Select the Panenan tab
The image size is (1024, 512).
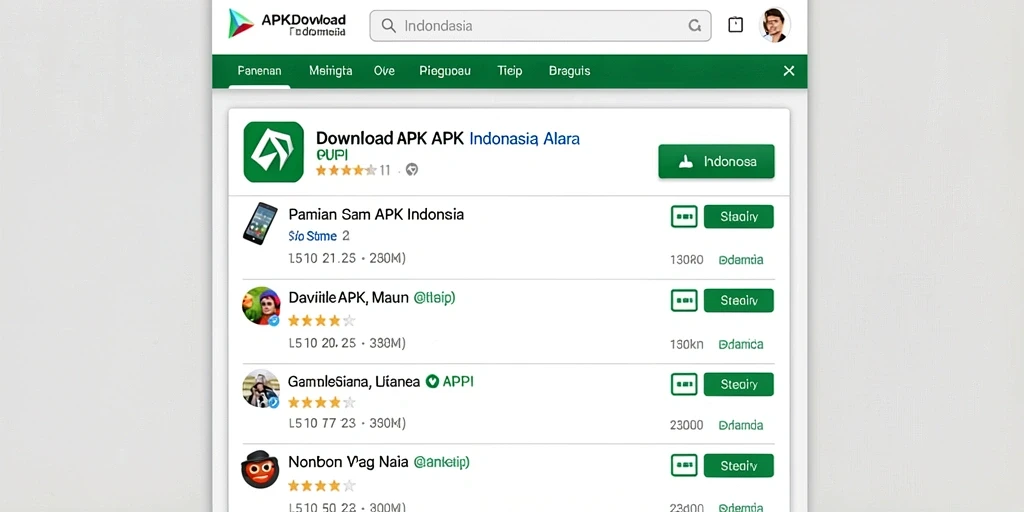point(259,71)
